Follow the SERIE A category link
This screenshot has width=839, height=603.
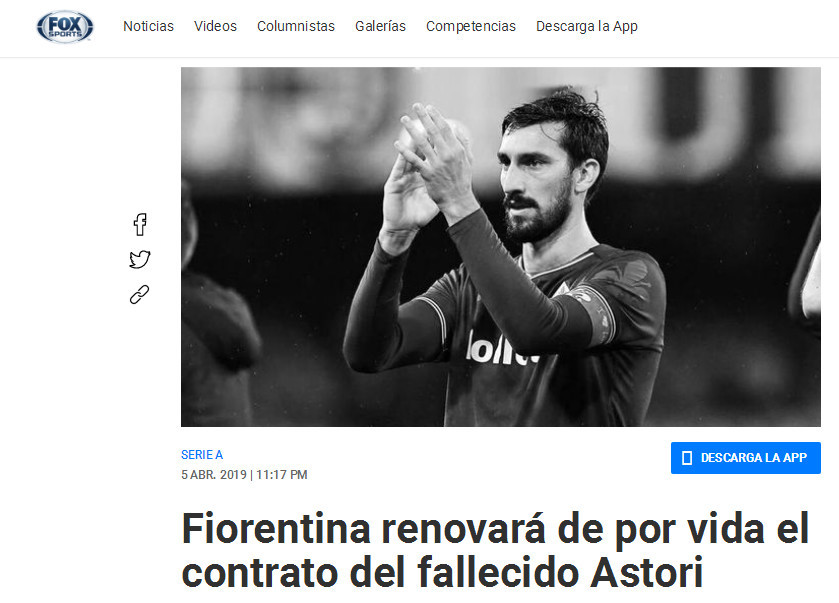[x=202, y=455]
